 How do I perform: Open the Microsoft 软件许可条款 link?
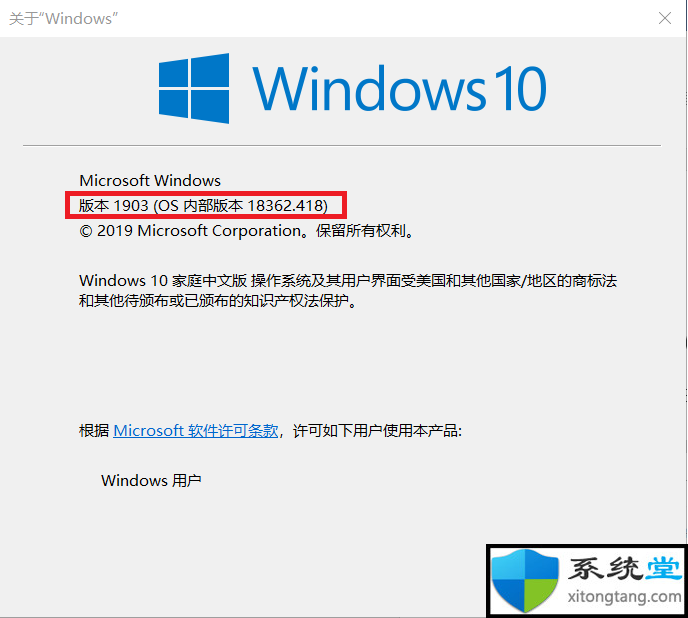pyautogui.click(x=196, y=431)
